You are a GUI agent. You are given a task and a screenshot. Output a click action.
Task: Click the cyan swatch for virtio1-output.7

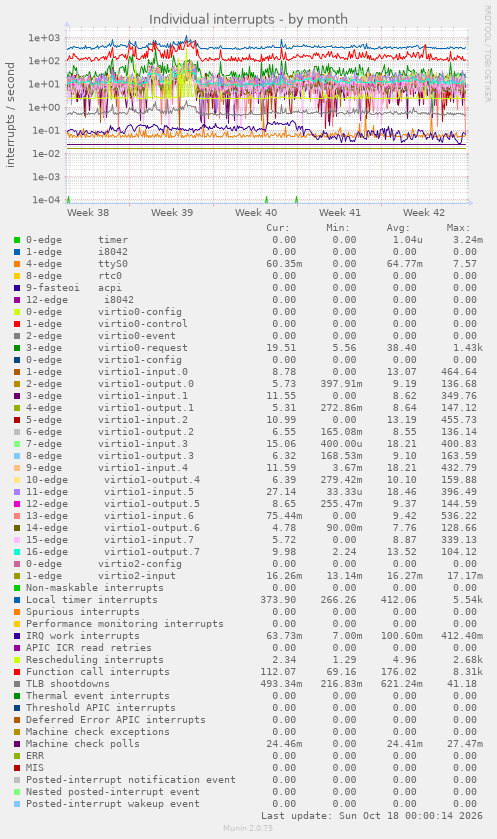click(x=17, y=552)
